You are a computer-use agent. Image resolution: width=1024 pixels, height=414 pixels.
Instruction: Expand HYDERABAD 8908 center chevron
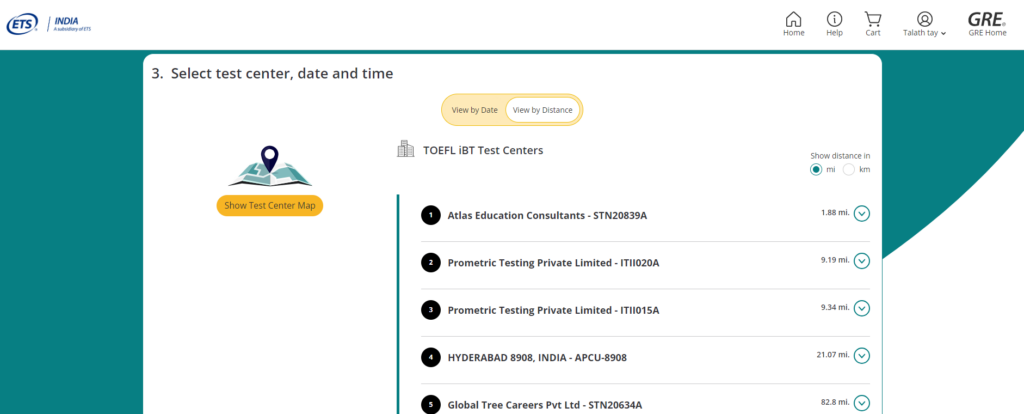862,356
